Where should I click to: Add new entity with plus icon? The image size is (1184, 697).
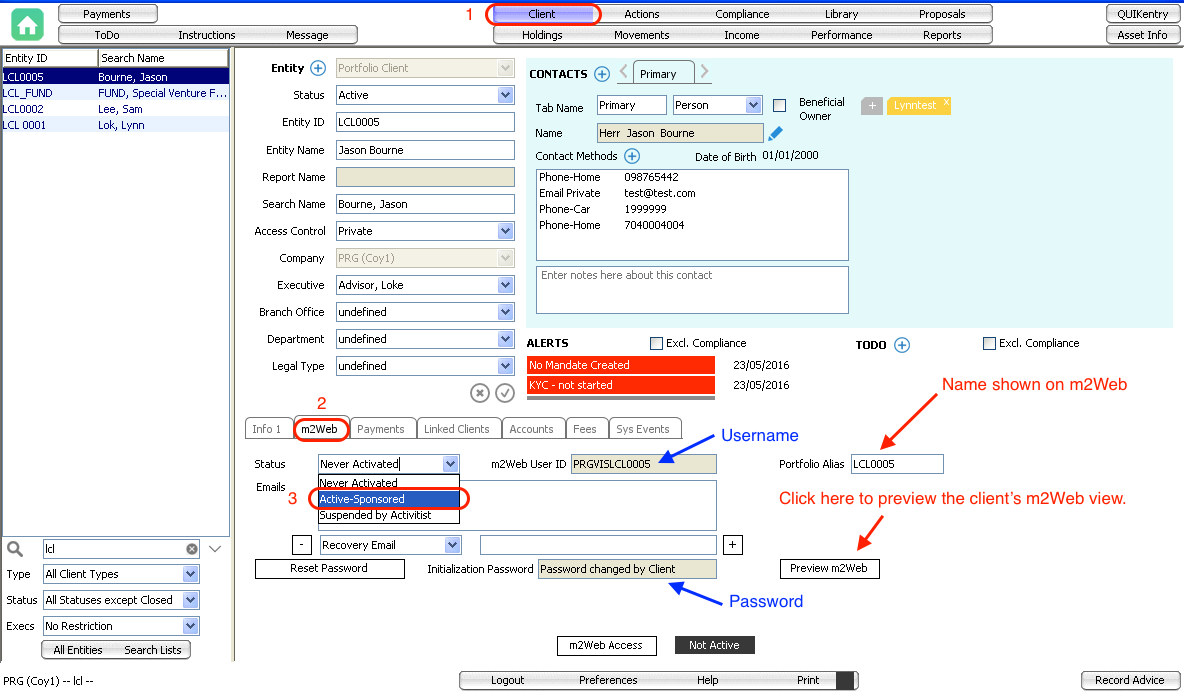318,68
